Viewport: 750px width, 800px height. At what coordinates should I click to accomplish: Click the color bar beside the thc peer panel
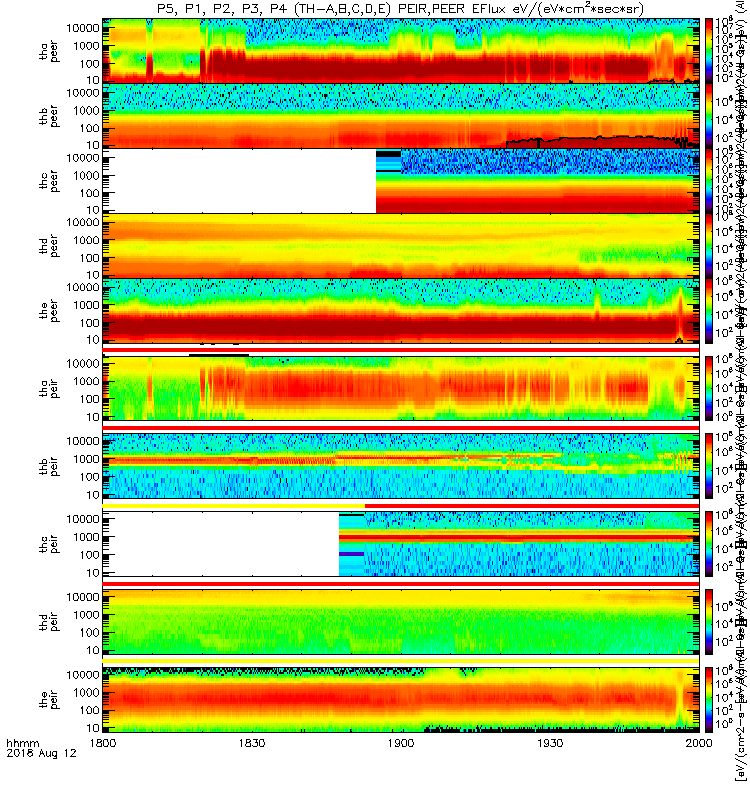click(709, 181)
